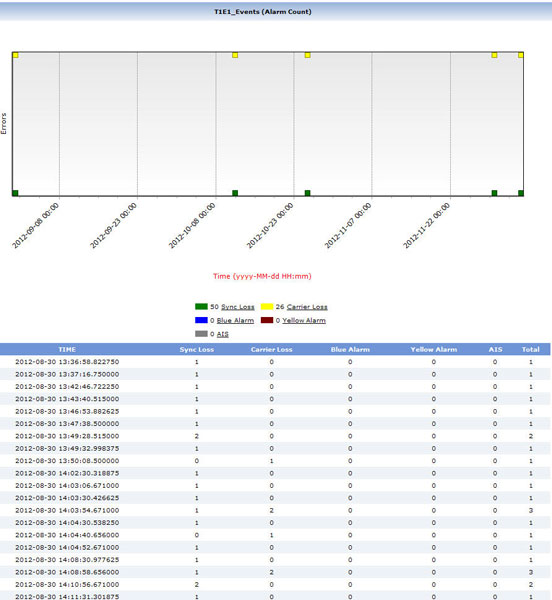
Task: Select yellow Carrier Loss marker just after 2012-10-23
Action: click(x=307, y=55)
